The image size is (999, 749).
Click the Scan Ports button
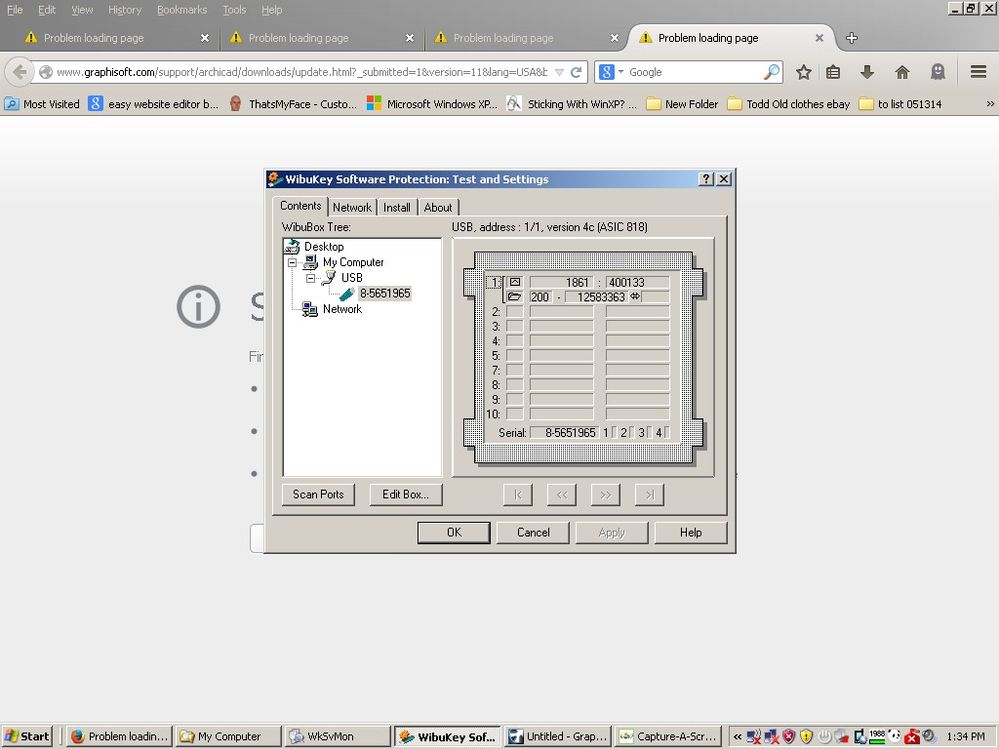tap(318, 494)
